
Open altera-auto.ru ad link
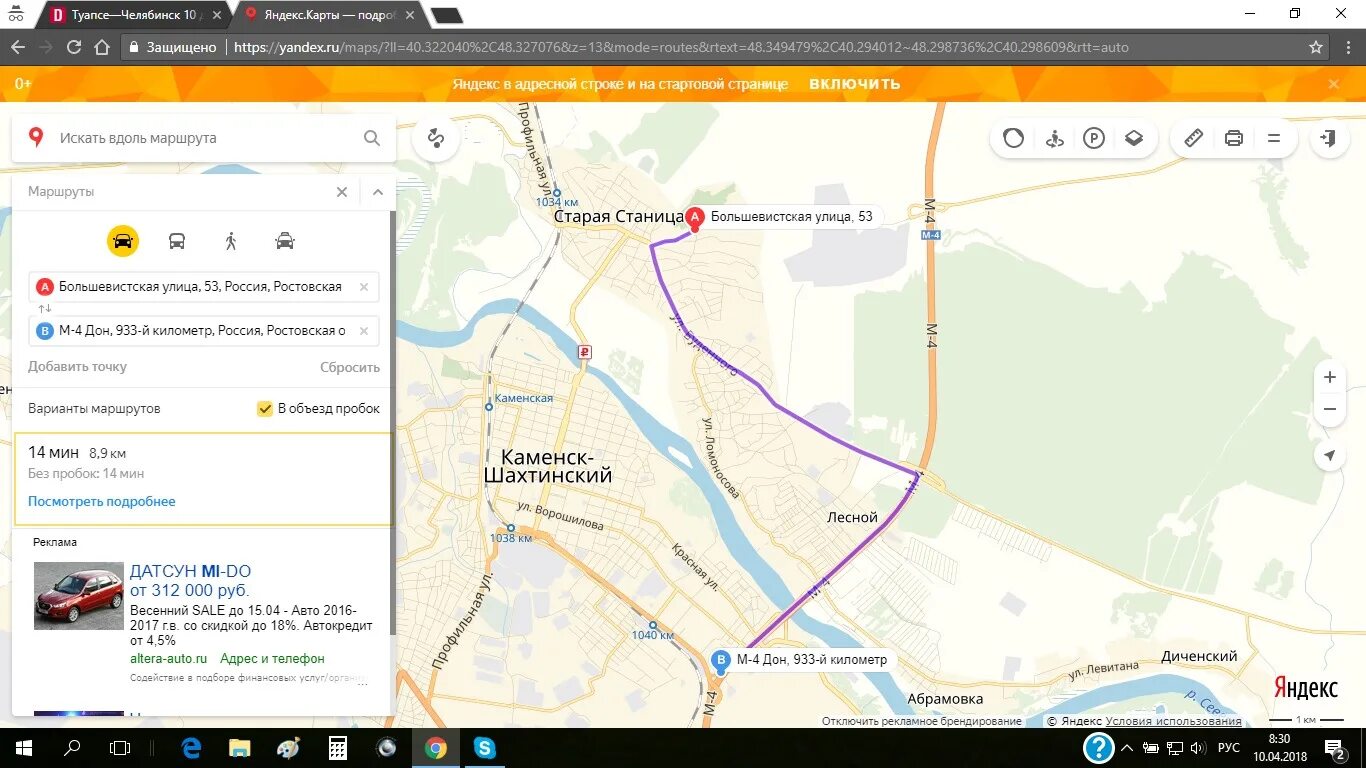168,659
